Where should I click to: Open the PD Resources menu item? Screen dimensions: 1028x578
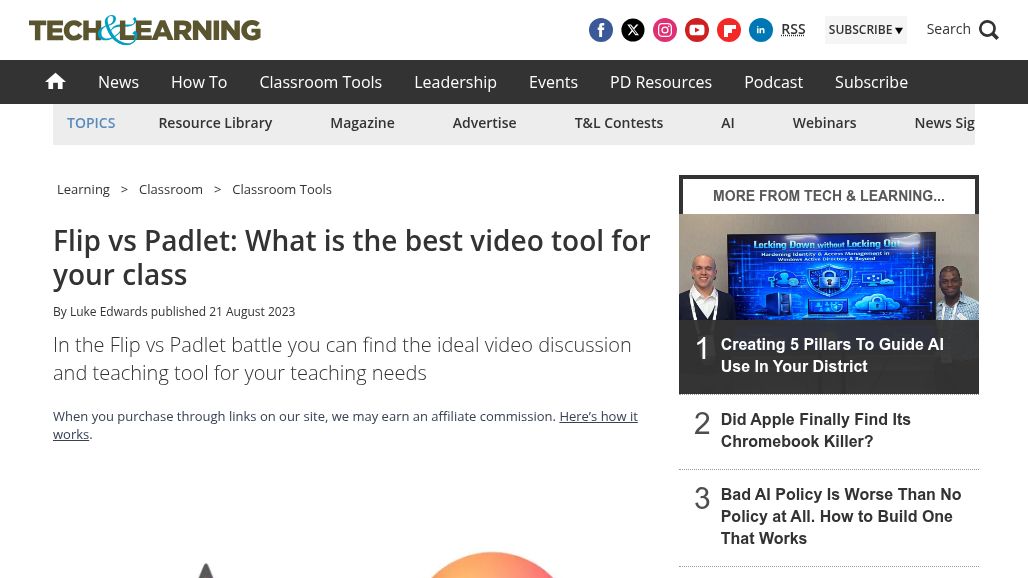click(x=661, y=82)
